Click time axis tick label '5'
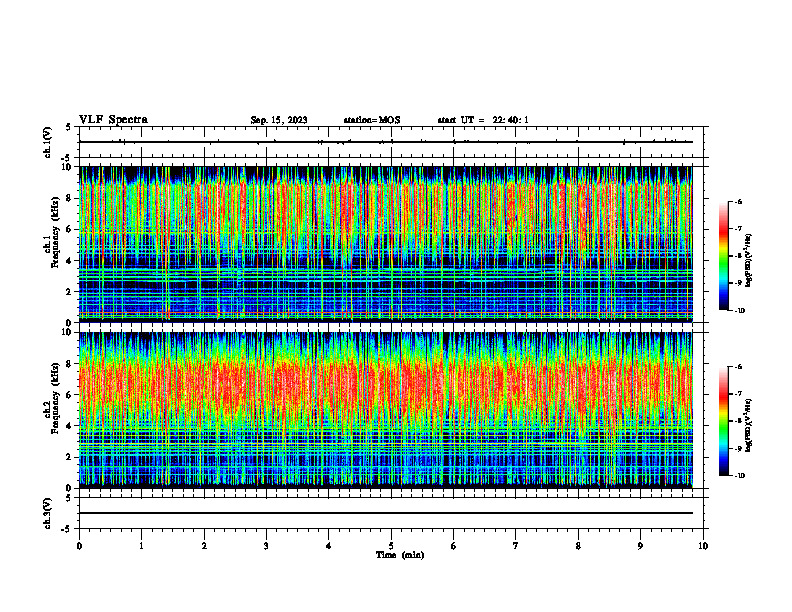 click(x=391, y=546)
